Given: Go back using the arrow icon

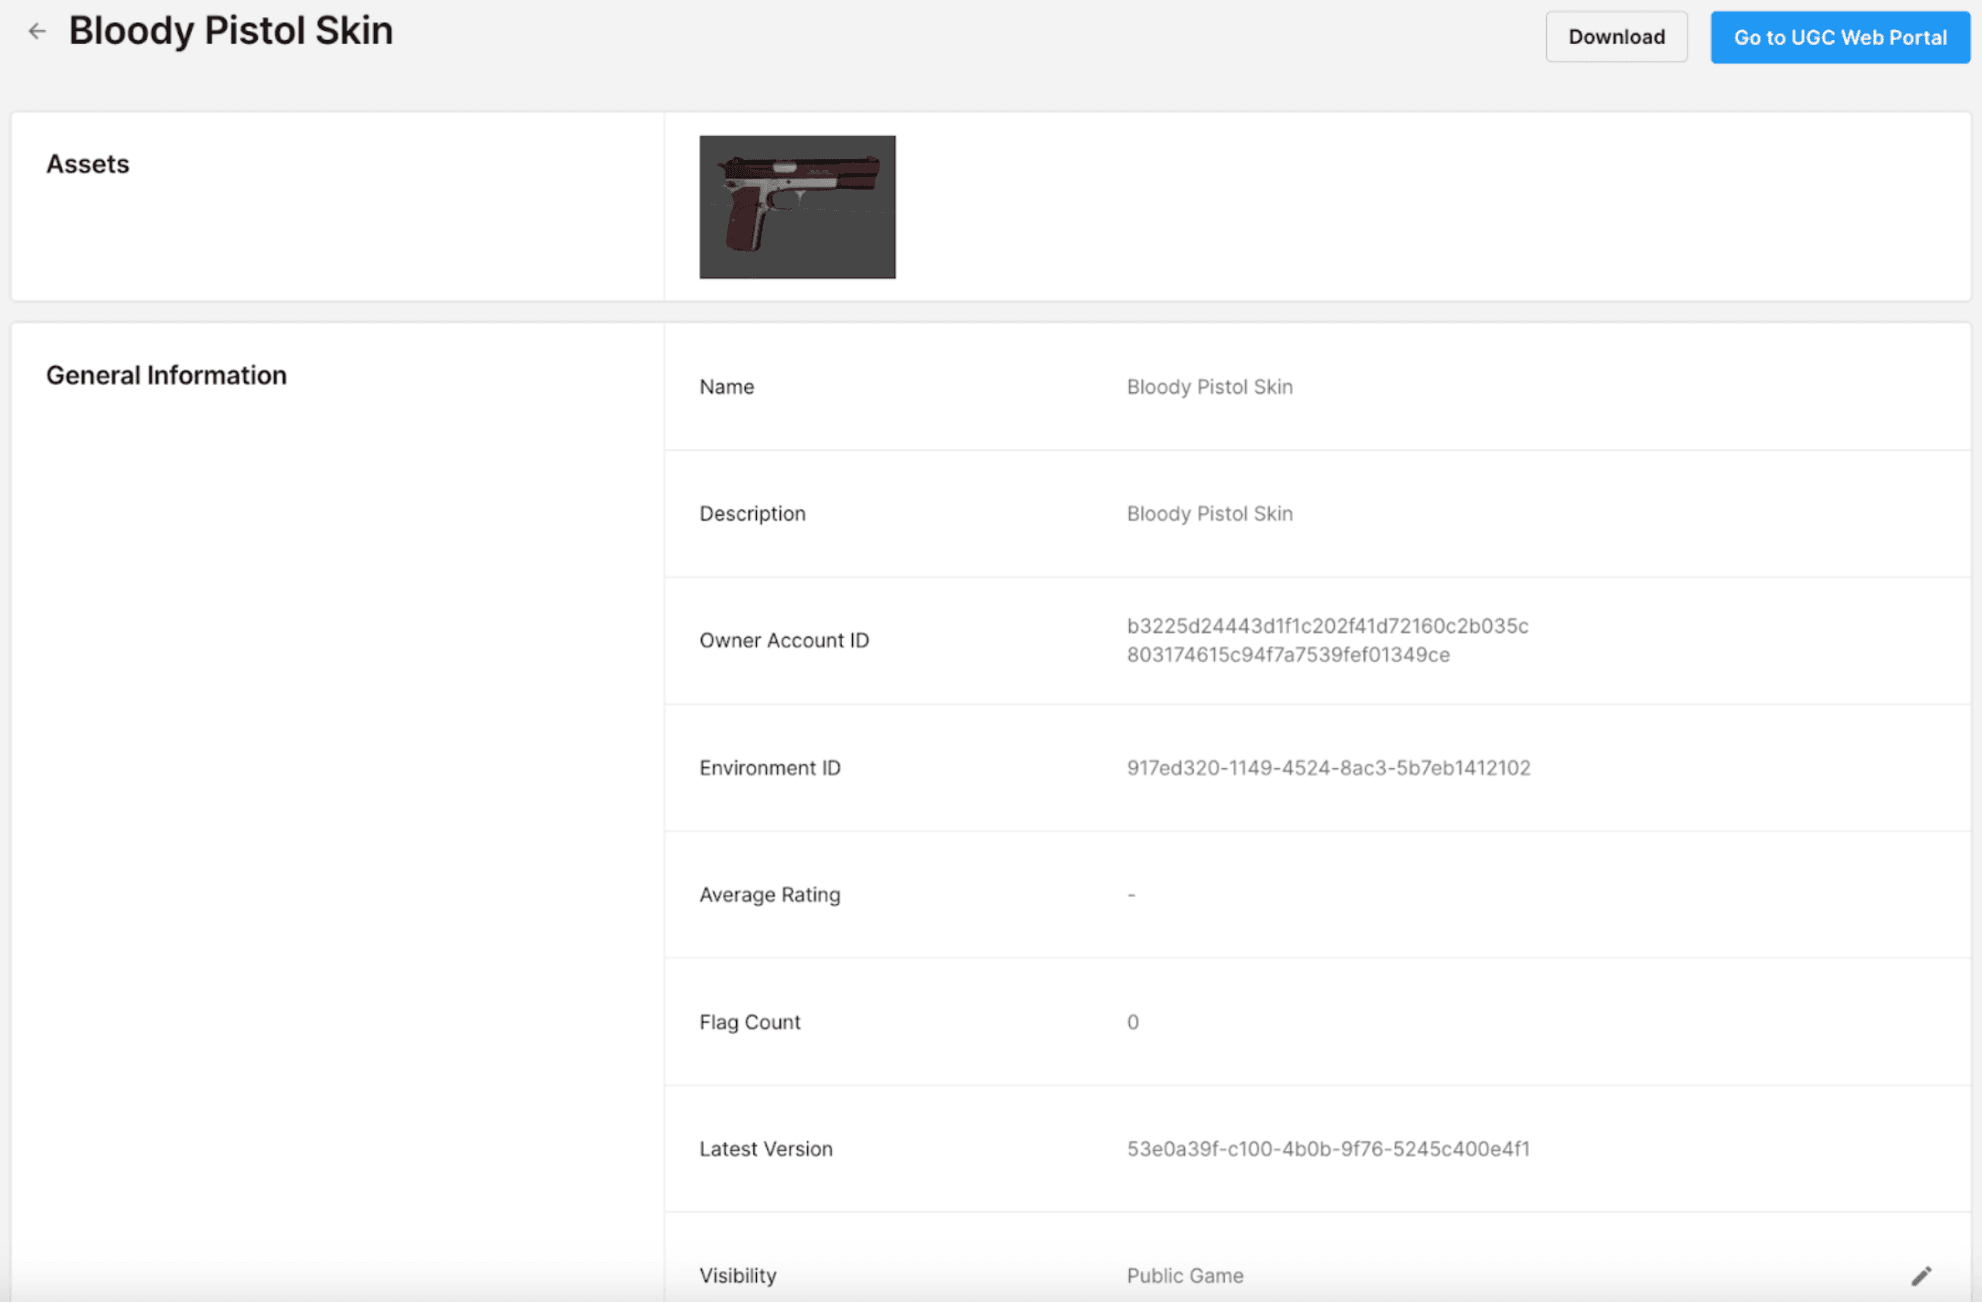Looking at the screenshot, I should [37, 31].
